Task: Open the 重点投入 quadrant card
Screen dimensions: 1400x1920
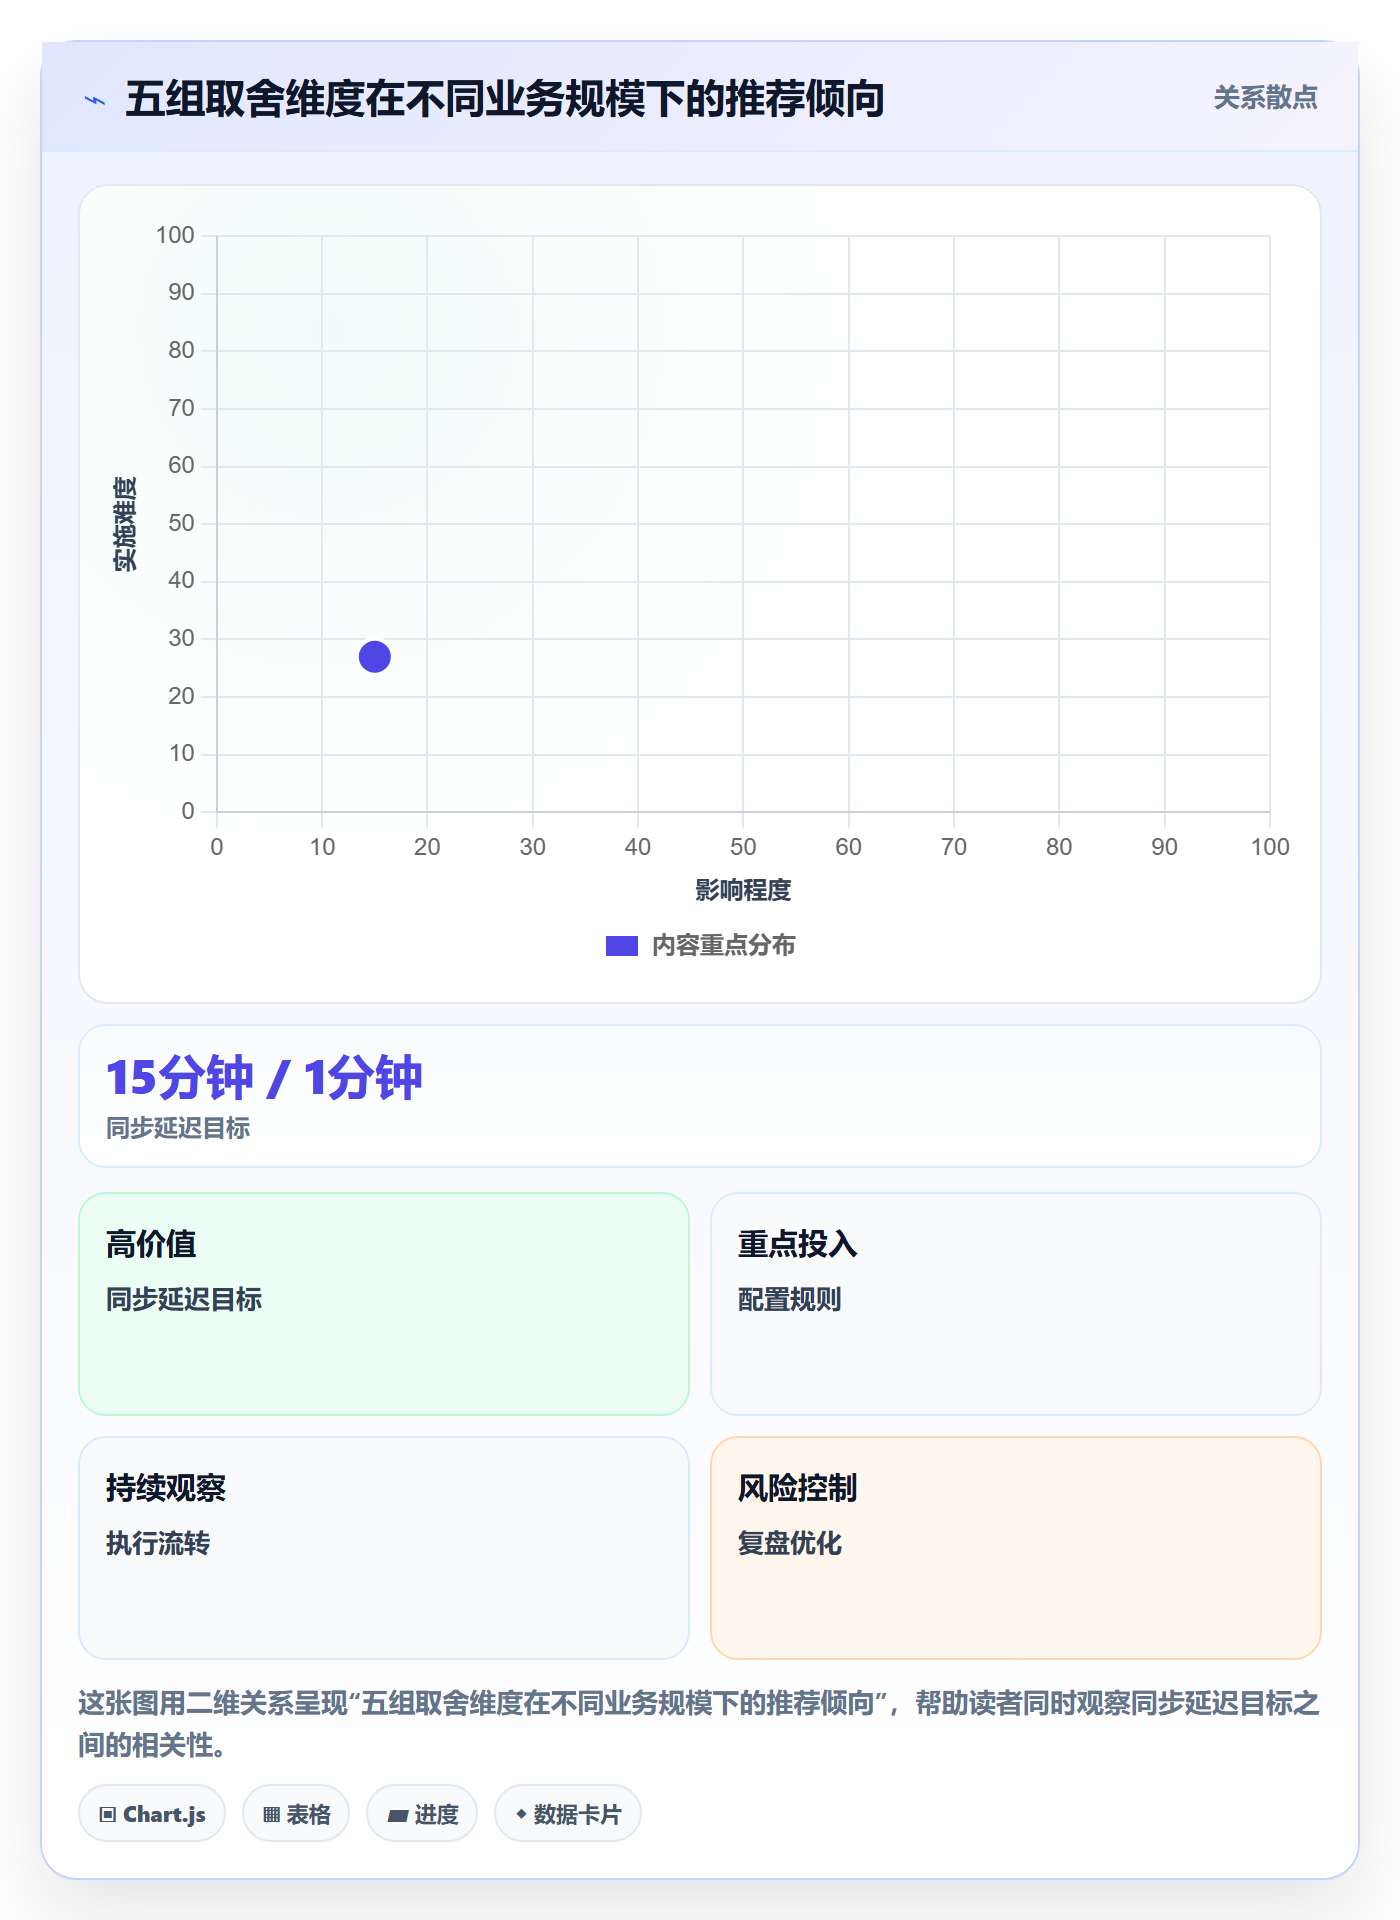Action: pyautogui.click(x=1016, y=1303)
